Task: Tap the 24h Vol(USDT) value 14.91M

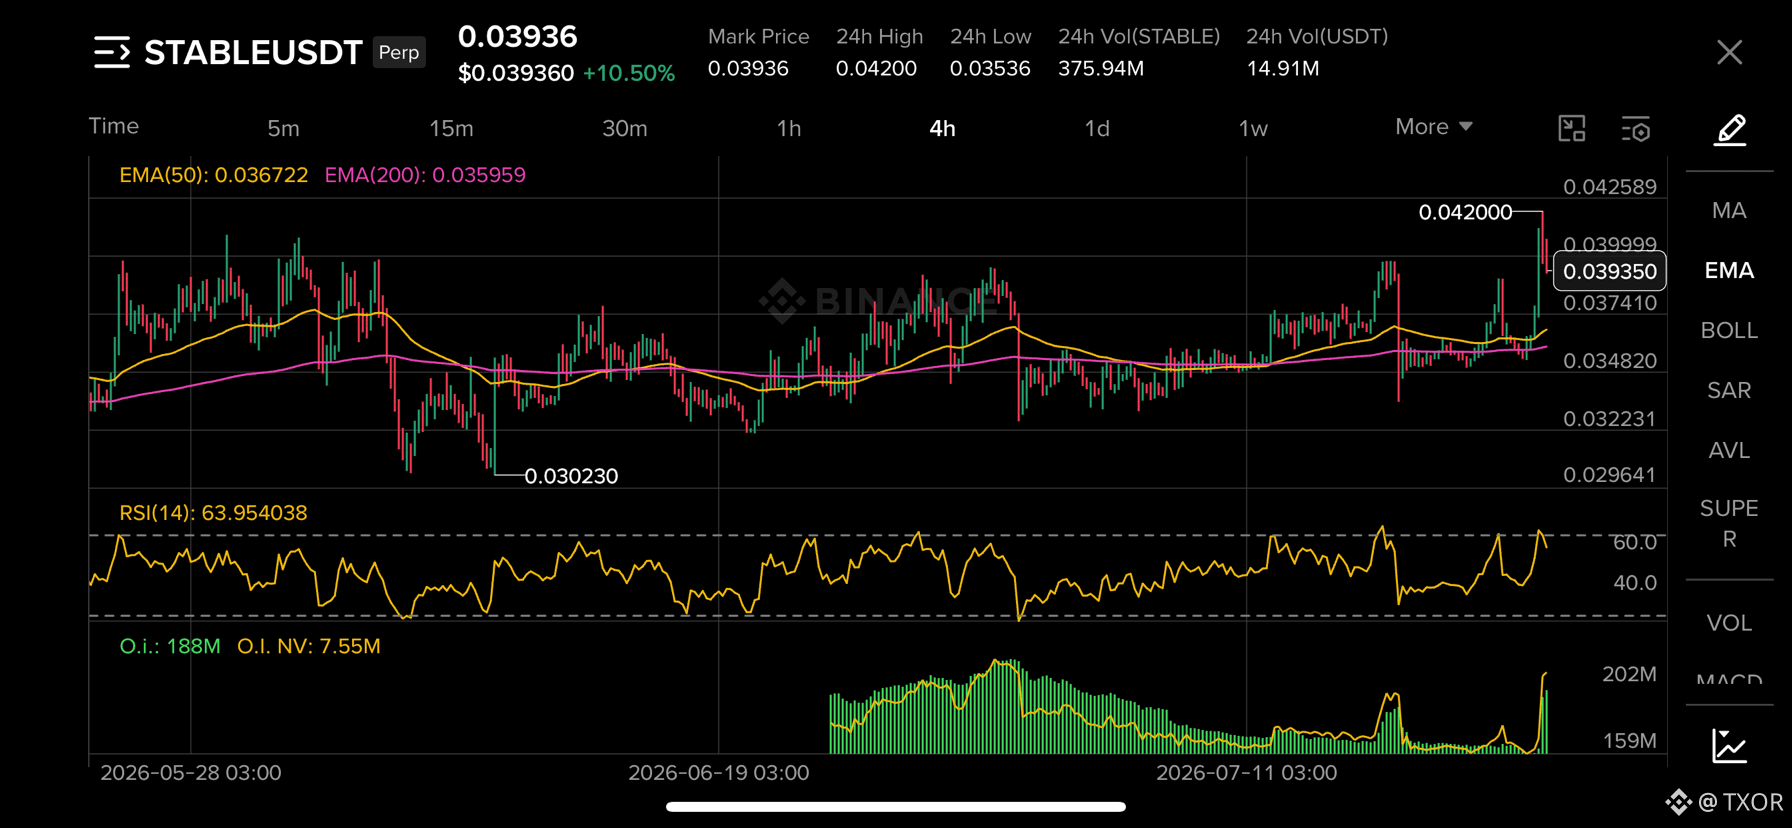Action: (x=1283, y=69)
